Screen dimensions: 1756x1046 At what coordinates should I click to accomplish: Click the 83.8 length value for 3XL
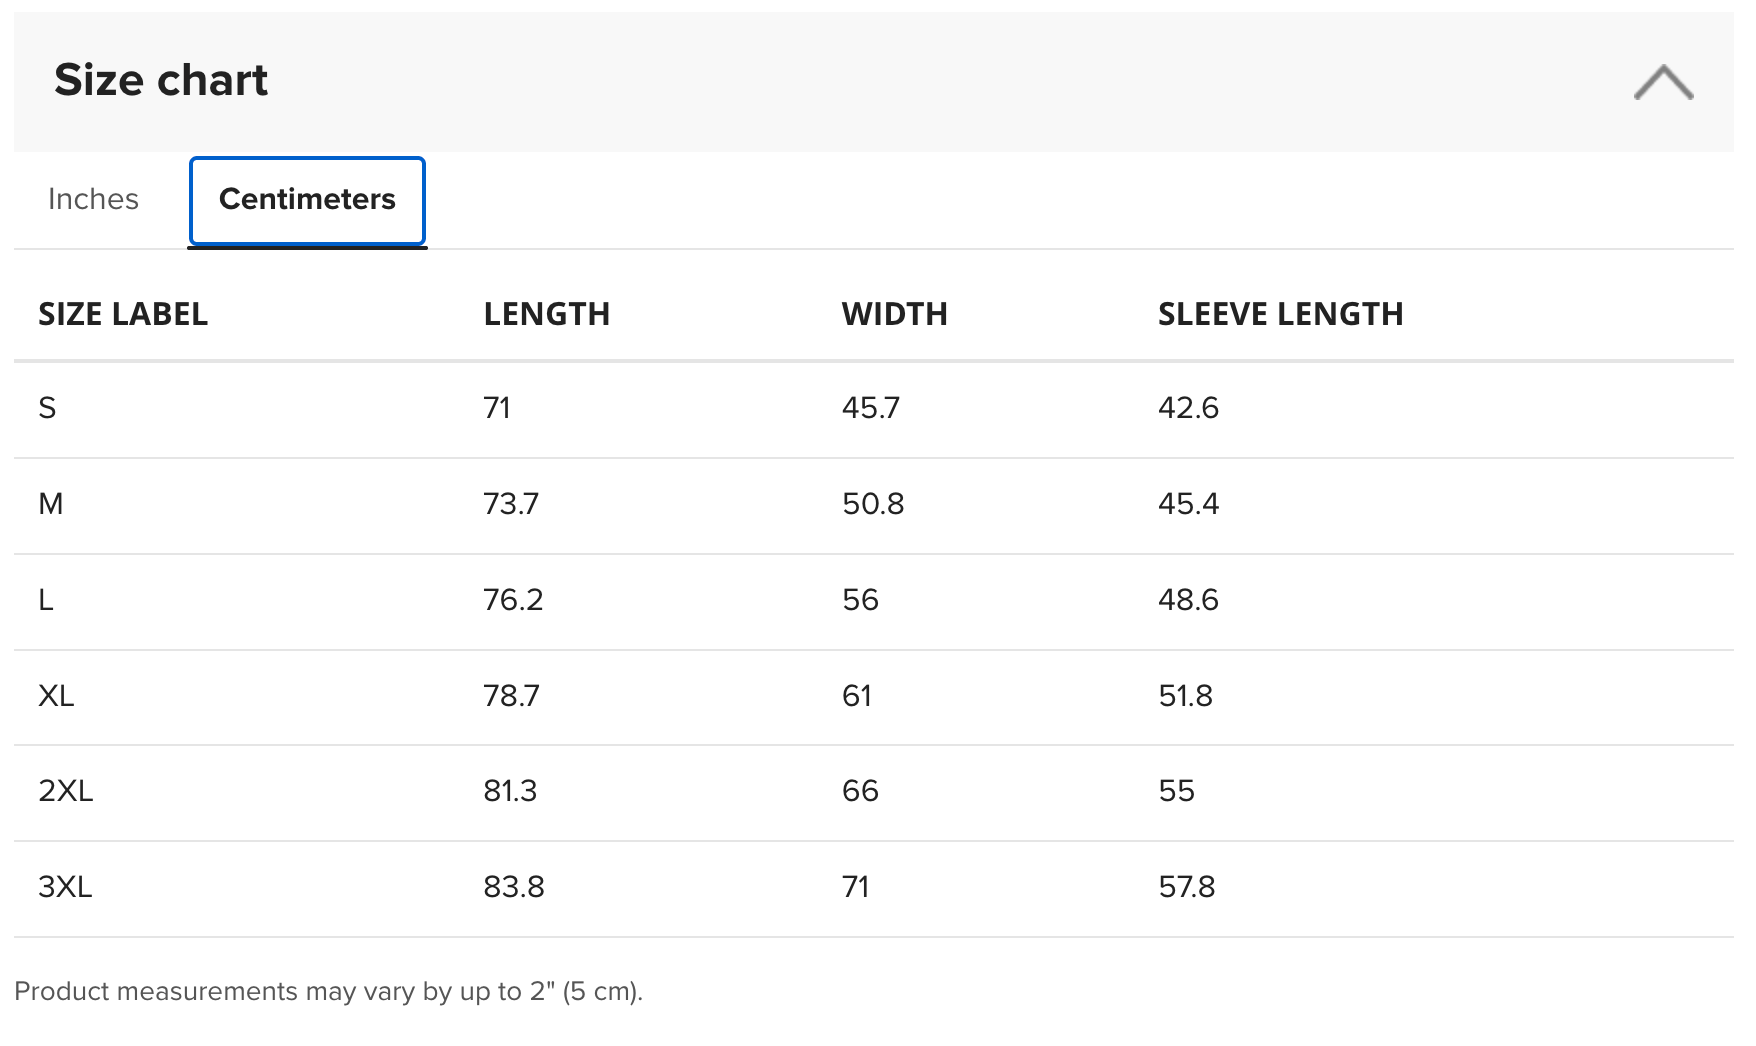click(x=514, y=887)
